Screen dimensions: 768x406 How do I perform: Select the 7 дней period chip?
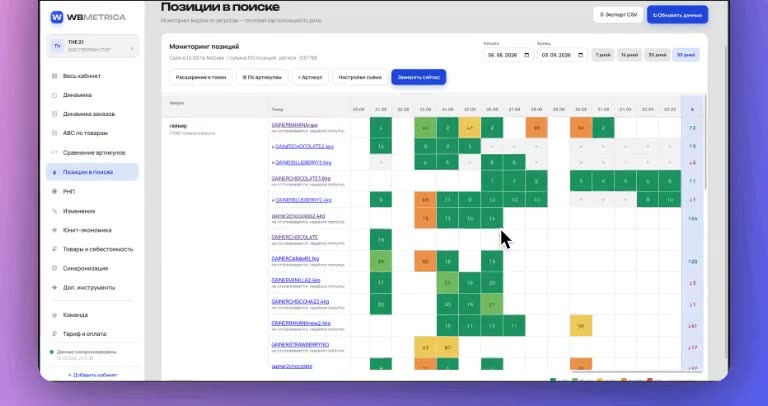click(602, 55)
